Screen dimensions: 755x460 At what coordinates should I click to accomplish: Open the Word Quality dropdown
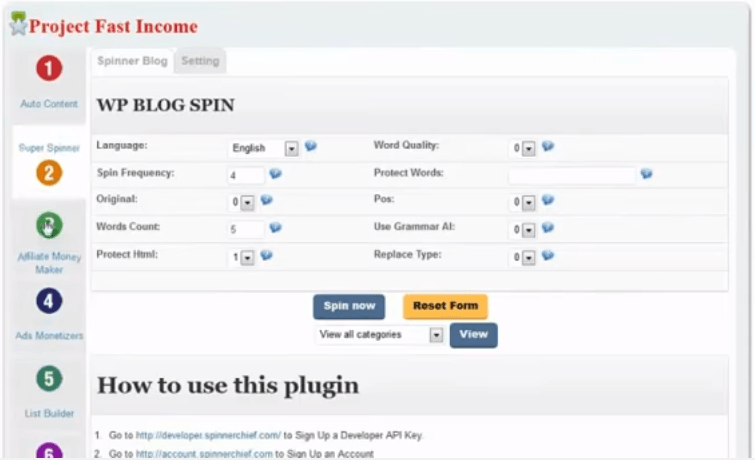point(523,148)
